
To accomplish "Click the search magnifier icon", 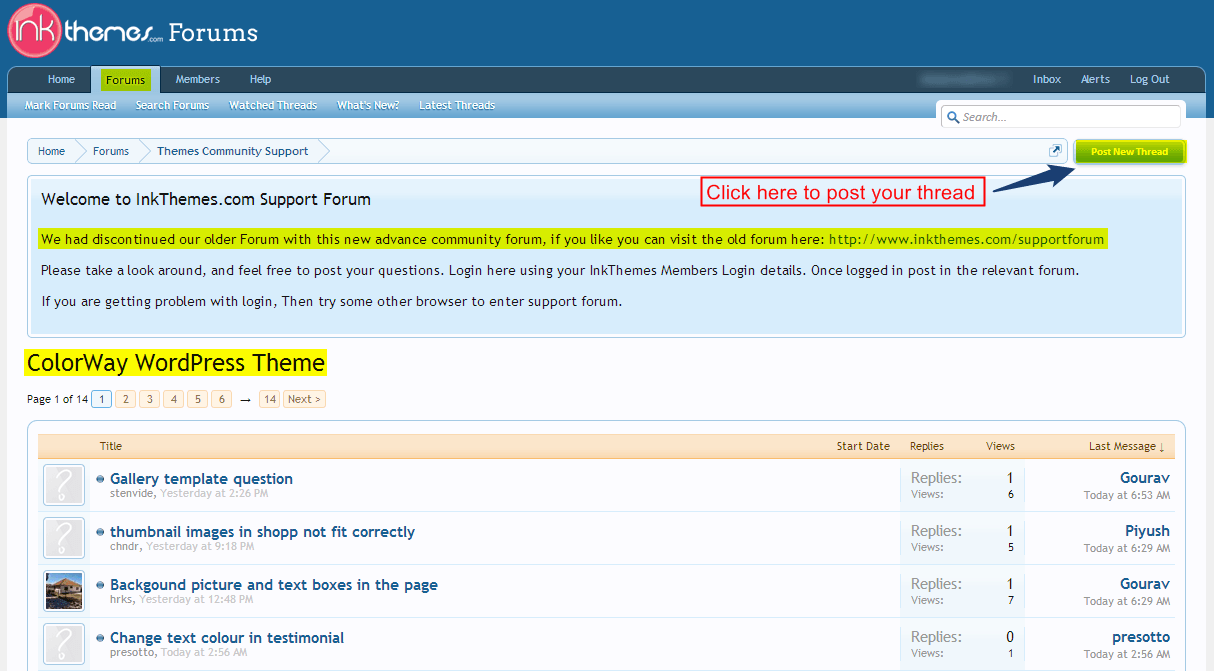I will tap(953, 117).
